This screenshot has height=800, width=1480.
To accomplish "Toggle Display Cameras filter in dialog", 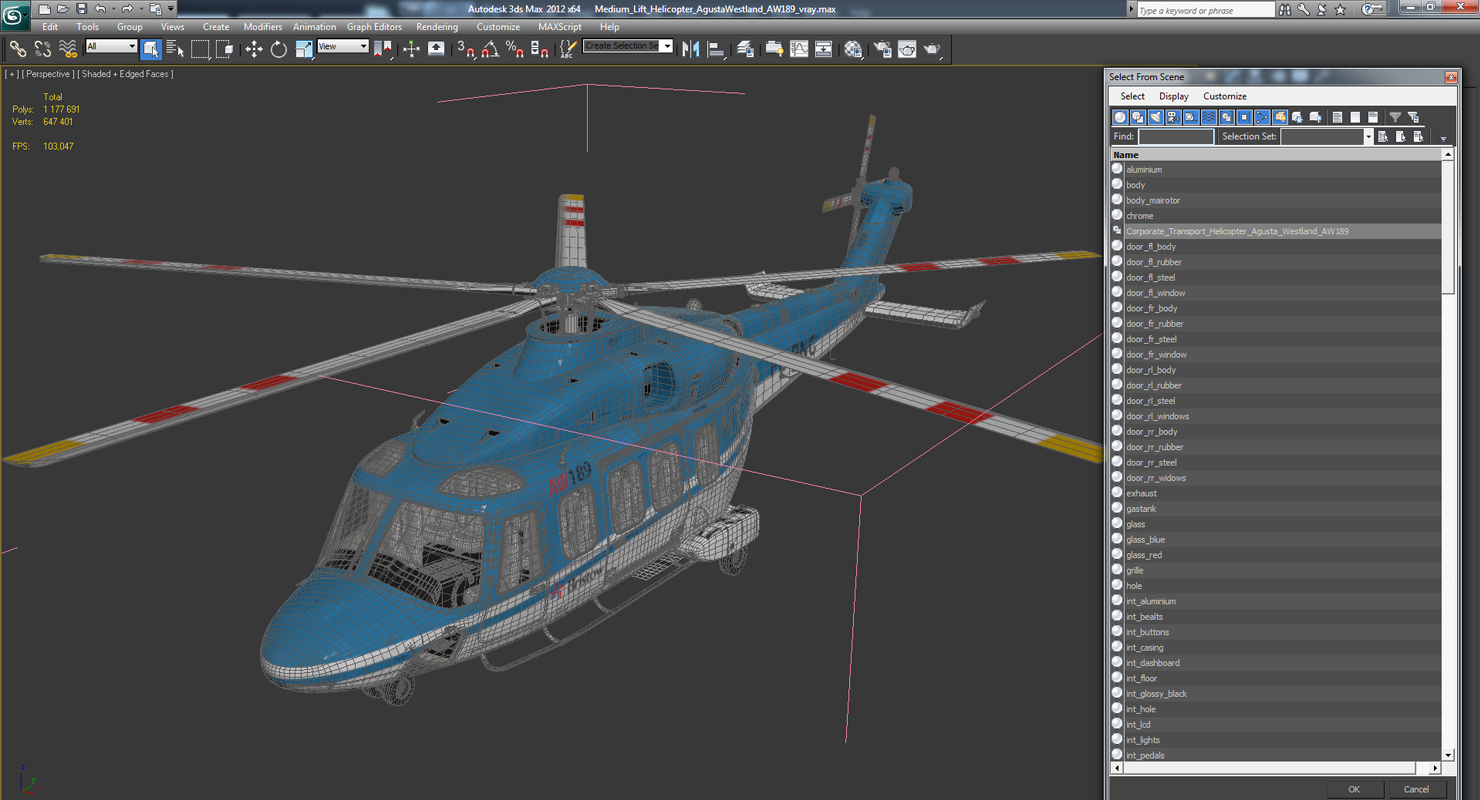I will click(x=1173, y=117).
